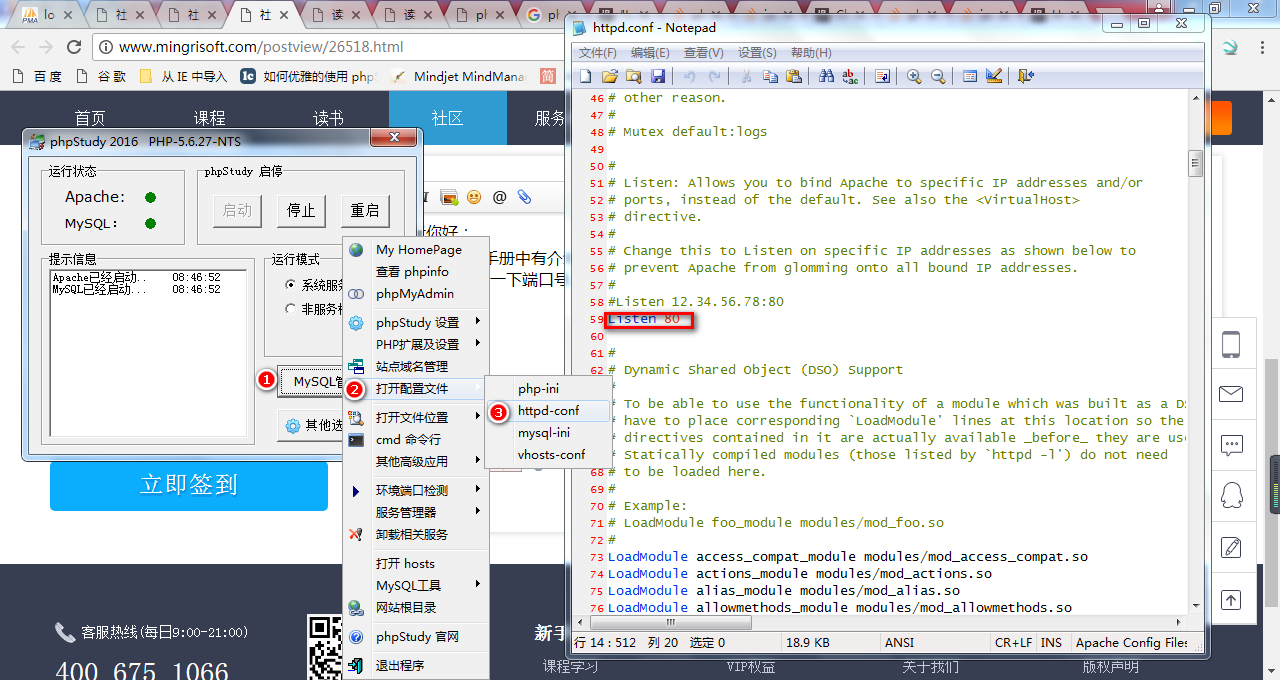
Task: Click the Redo arrow icon in Notepad toolbar
Action: [x=713, y=76]
